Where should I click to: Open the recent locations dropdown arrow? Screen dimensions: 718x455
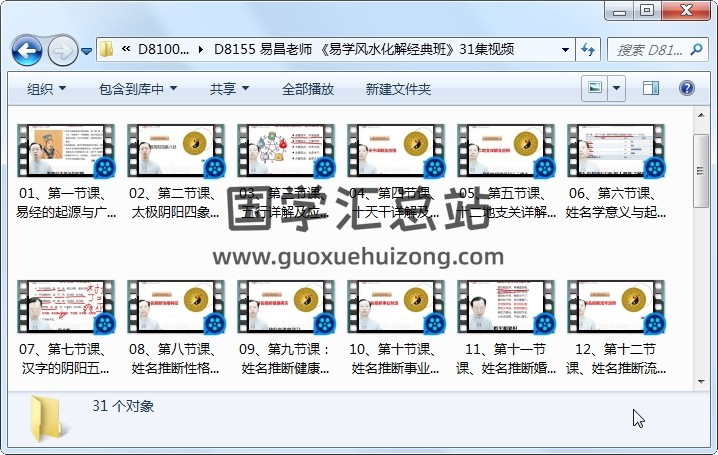click(87, 50)
